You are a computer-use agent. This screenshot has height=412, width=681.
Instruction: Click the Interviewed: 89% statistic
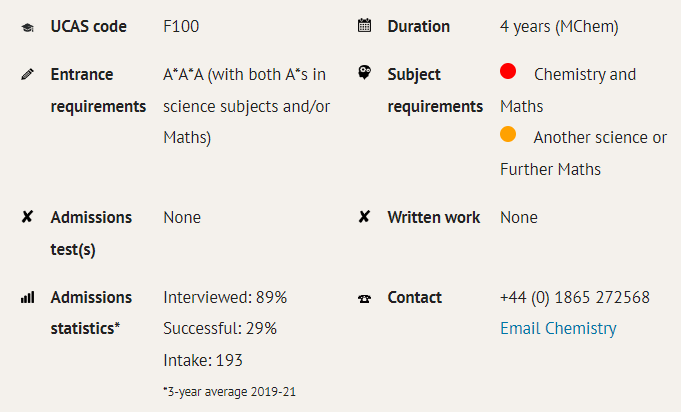(225, 297)
